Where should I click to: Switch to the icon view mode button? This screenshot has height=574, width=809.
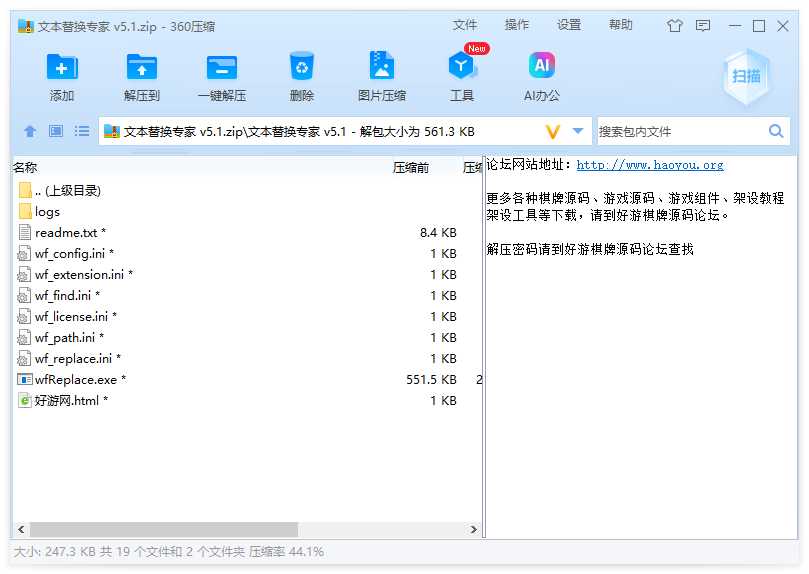56,131
